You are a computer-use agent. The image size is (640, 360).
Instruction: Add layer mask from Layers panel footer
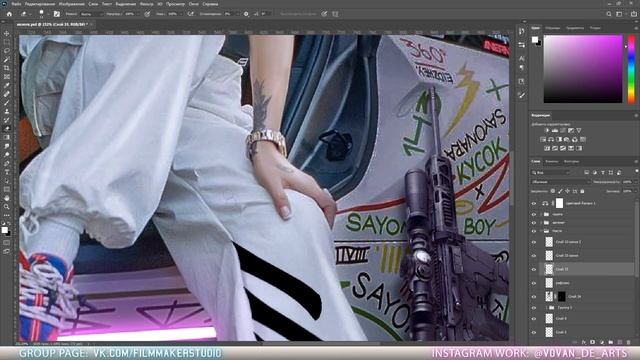pos(593,342)
